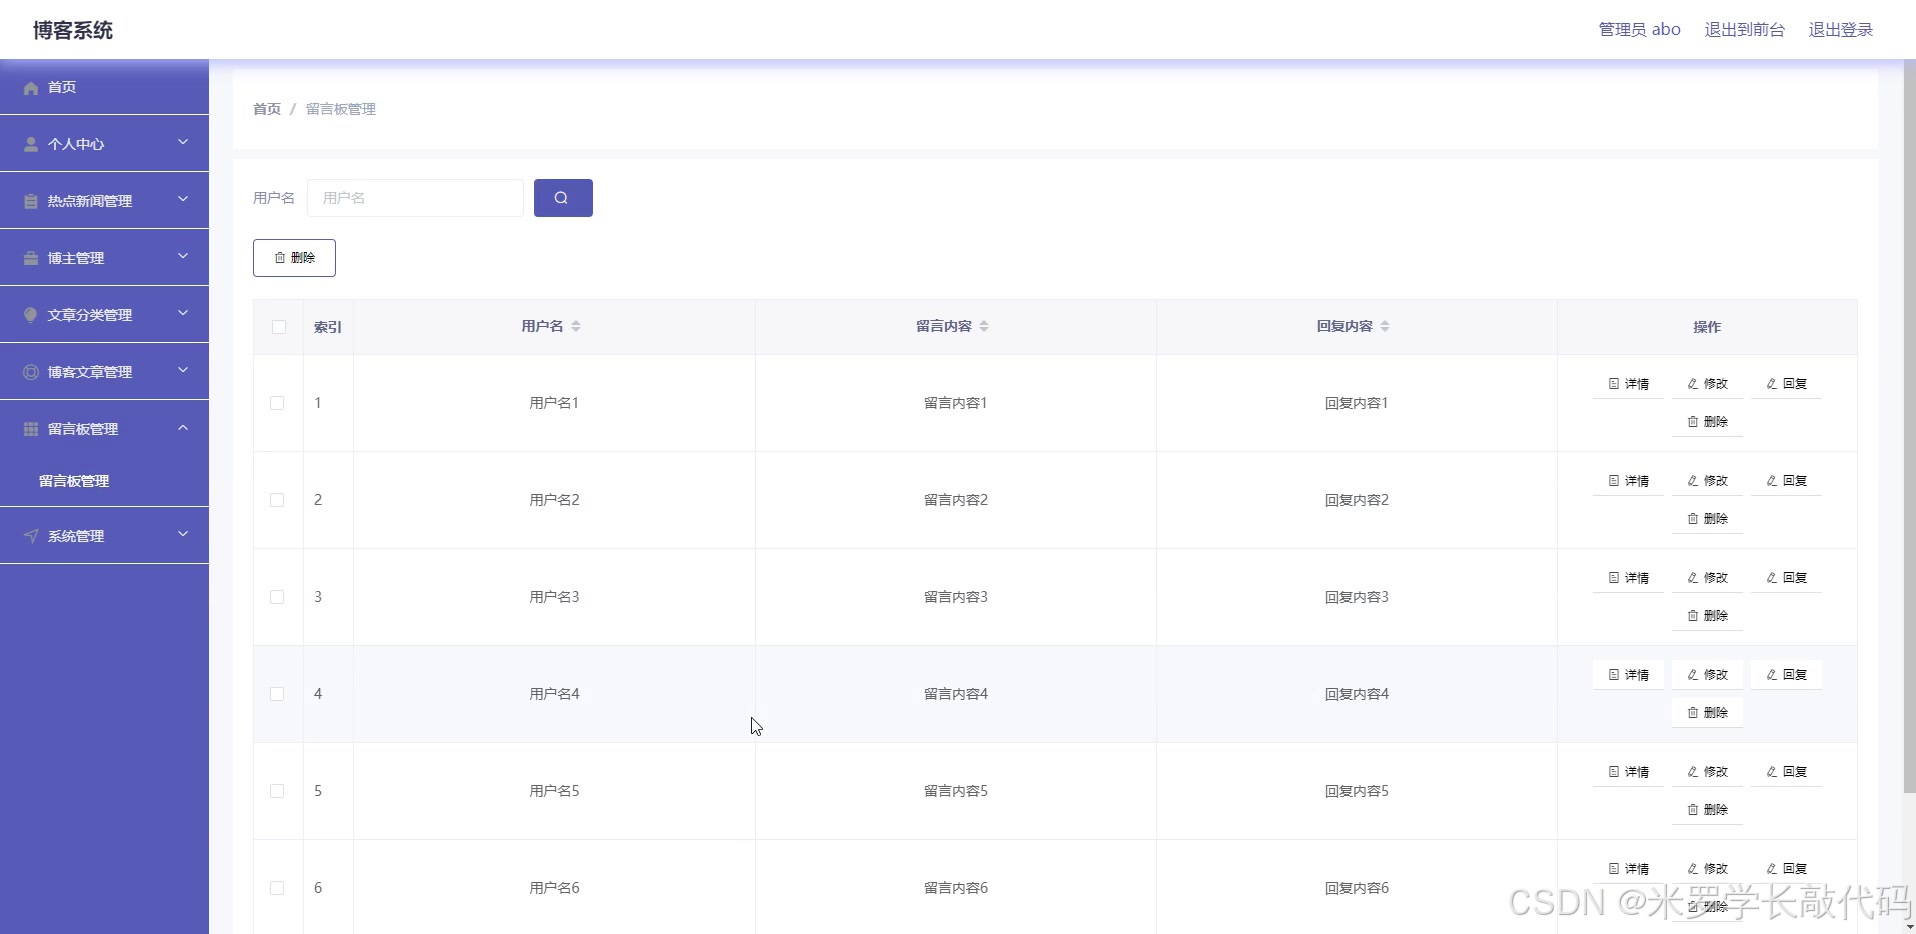Check the checkbox for row 1
The width and height of the screenshot is (1916, 934).
[x=277, y=403]
